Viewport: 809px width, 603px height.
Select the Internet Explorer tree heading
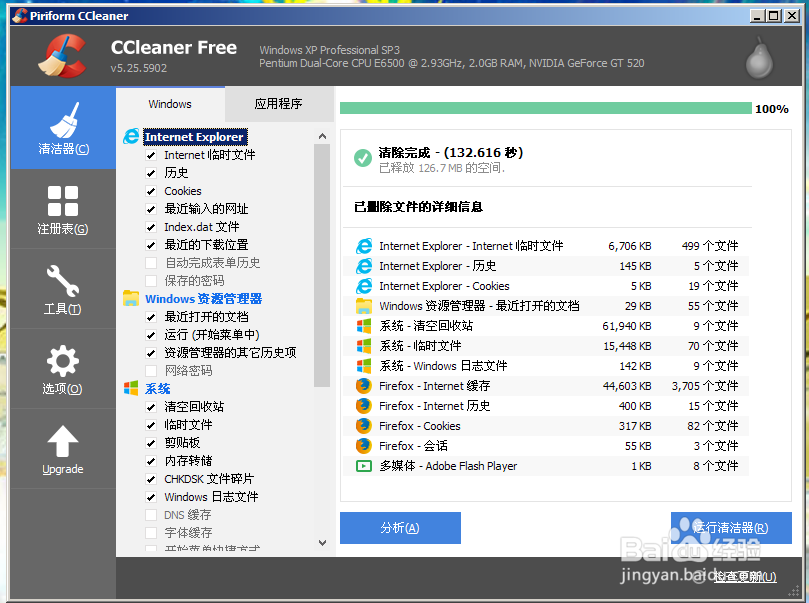point(195,137)
